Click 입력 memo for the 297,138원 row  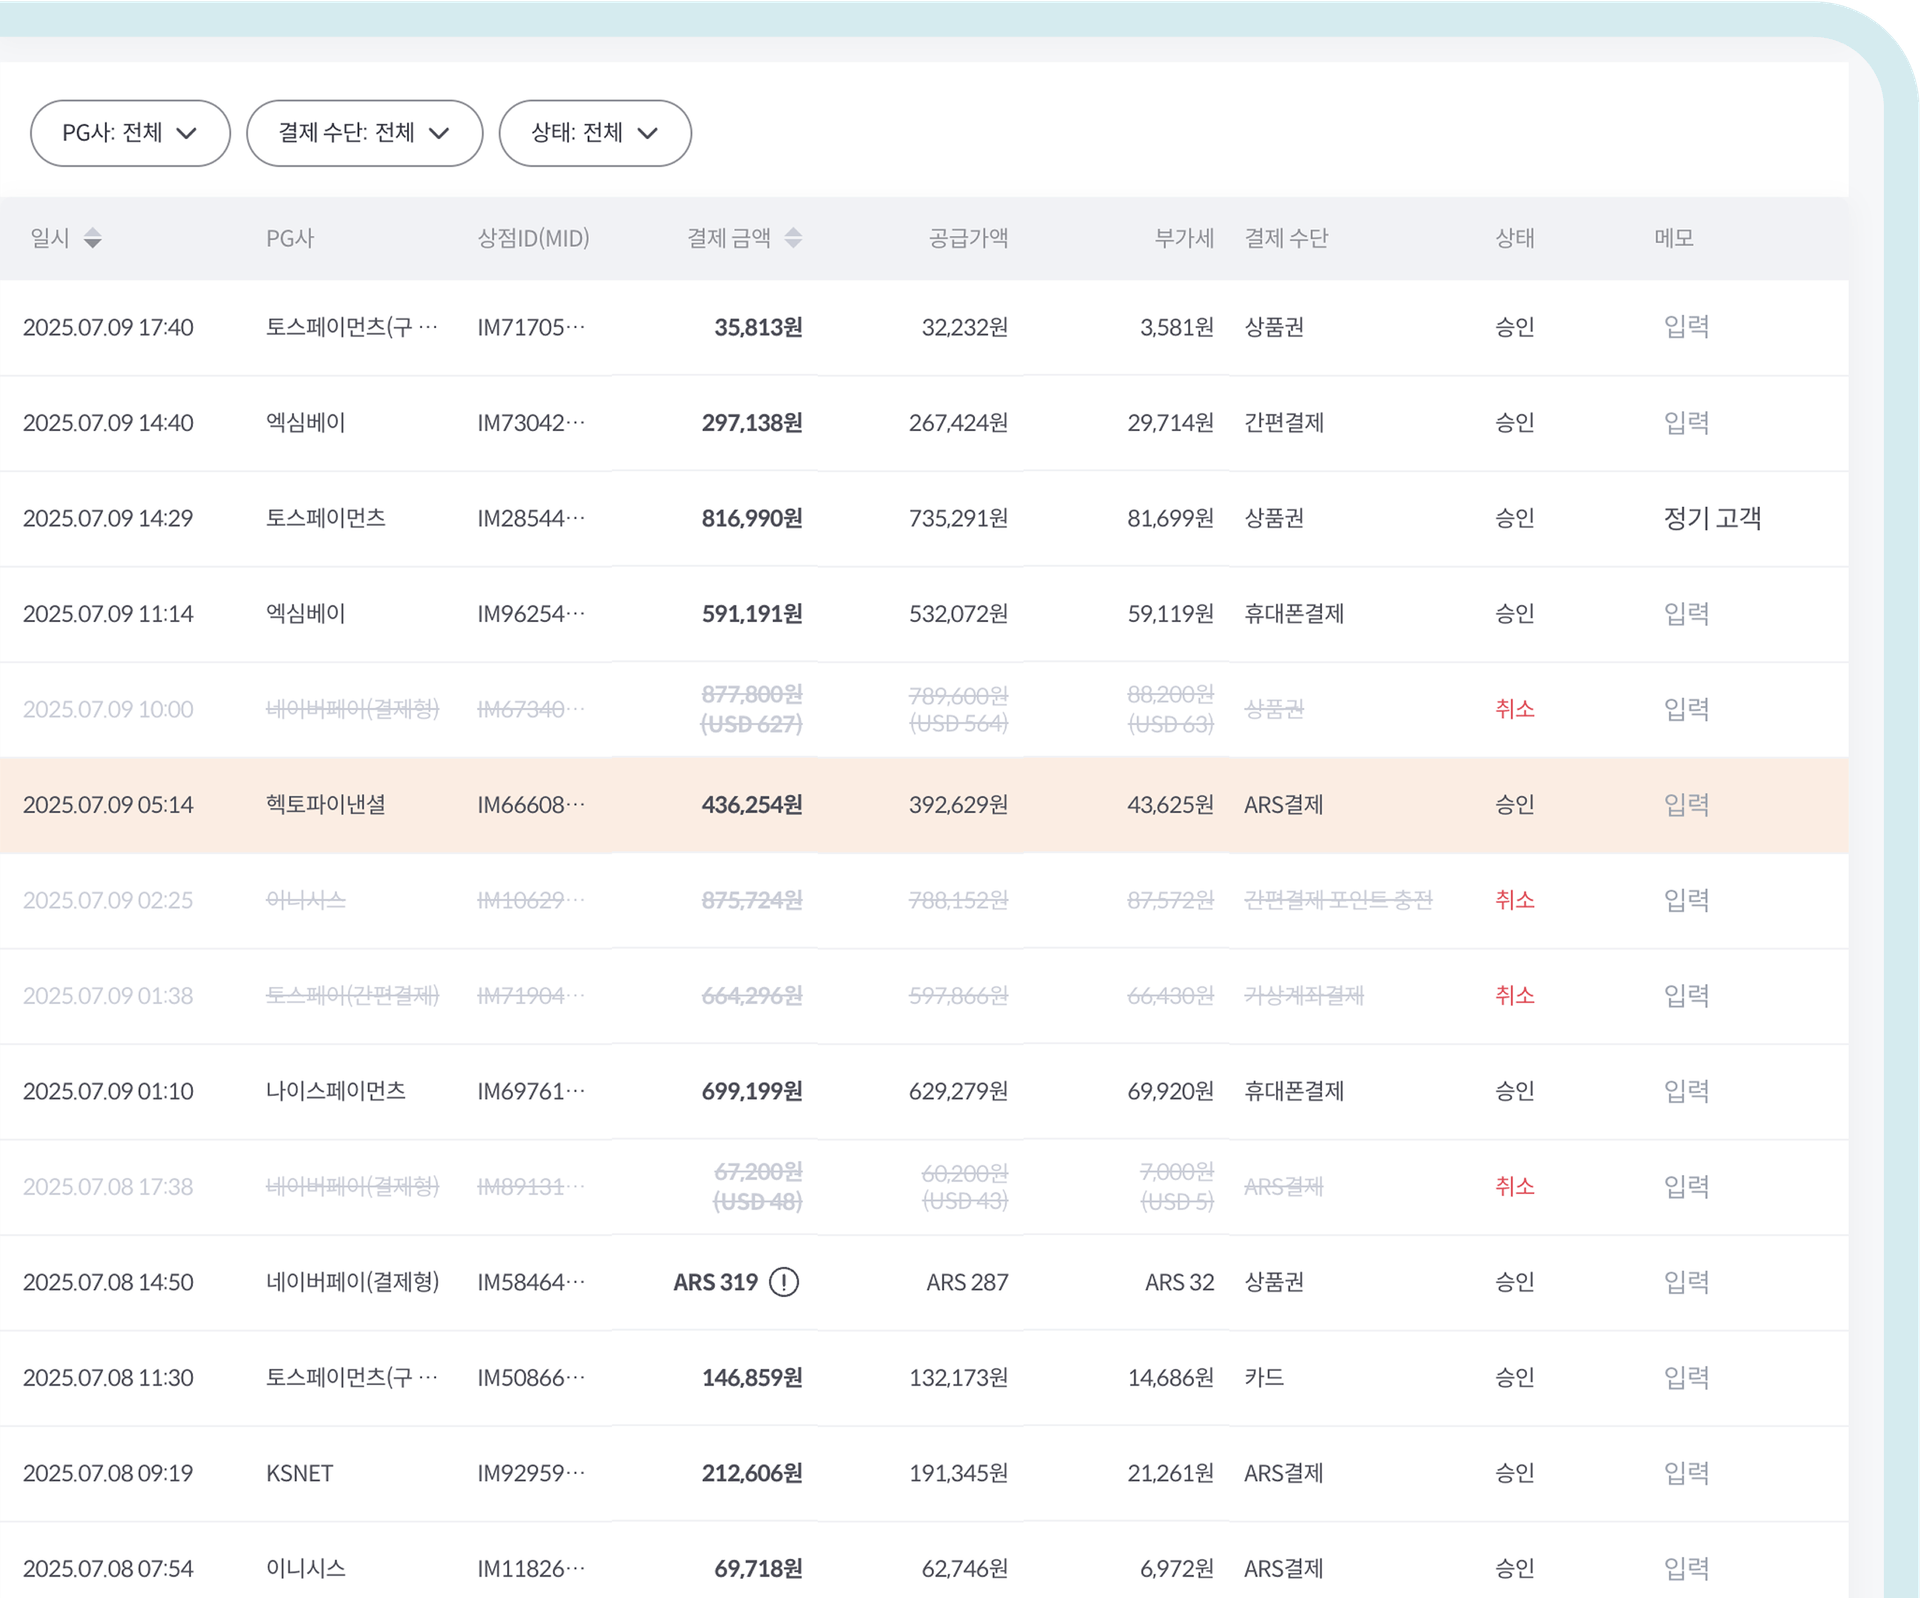(1686, 423)
